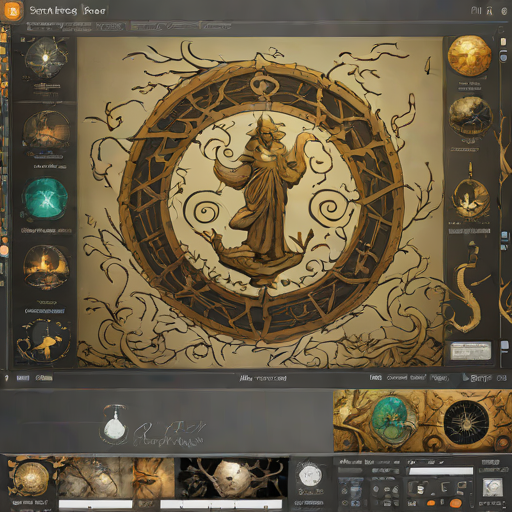Select the glowing teal orb in left panel
The image size is (512, 512).
pyautogui.click(x=46, y=199)
